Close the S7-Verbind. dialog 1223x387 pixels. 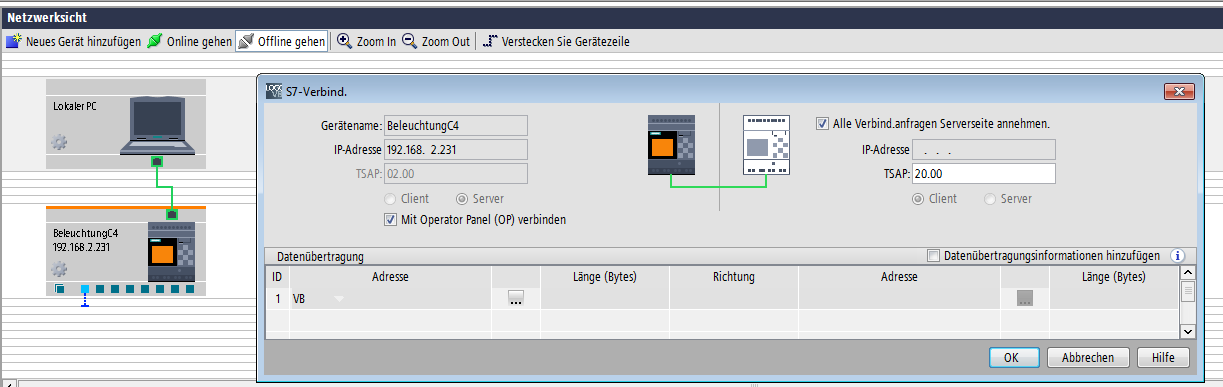click(x=1179, y=91)
